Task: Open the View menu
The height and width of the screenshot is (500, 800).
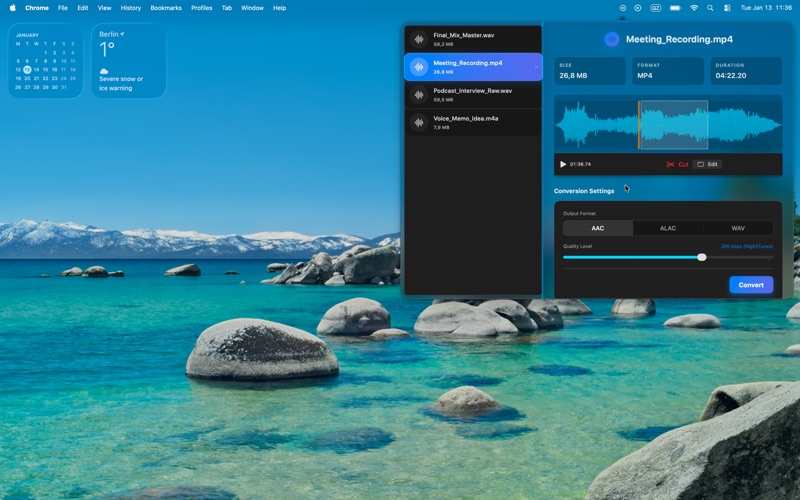Action: (x=105, y=8)
